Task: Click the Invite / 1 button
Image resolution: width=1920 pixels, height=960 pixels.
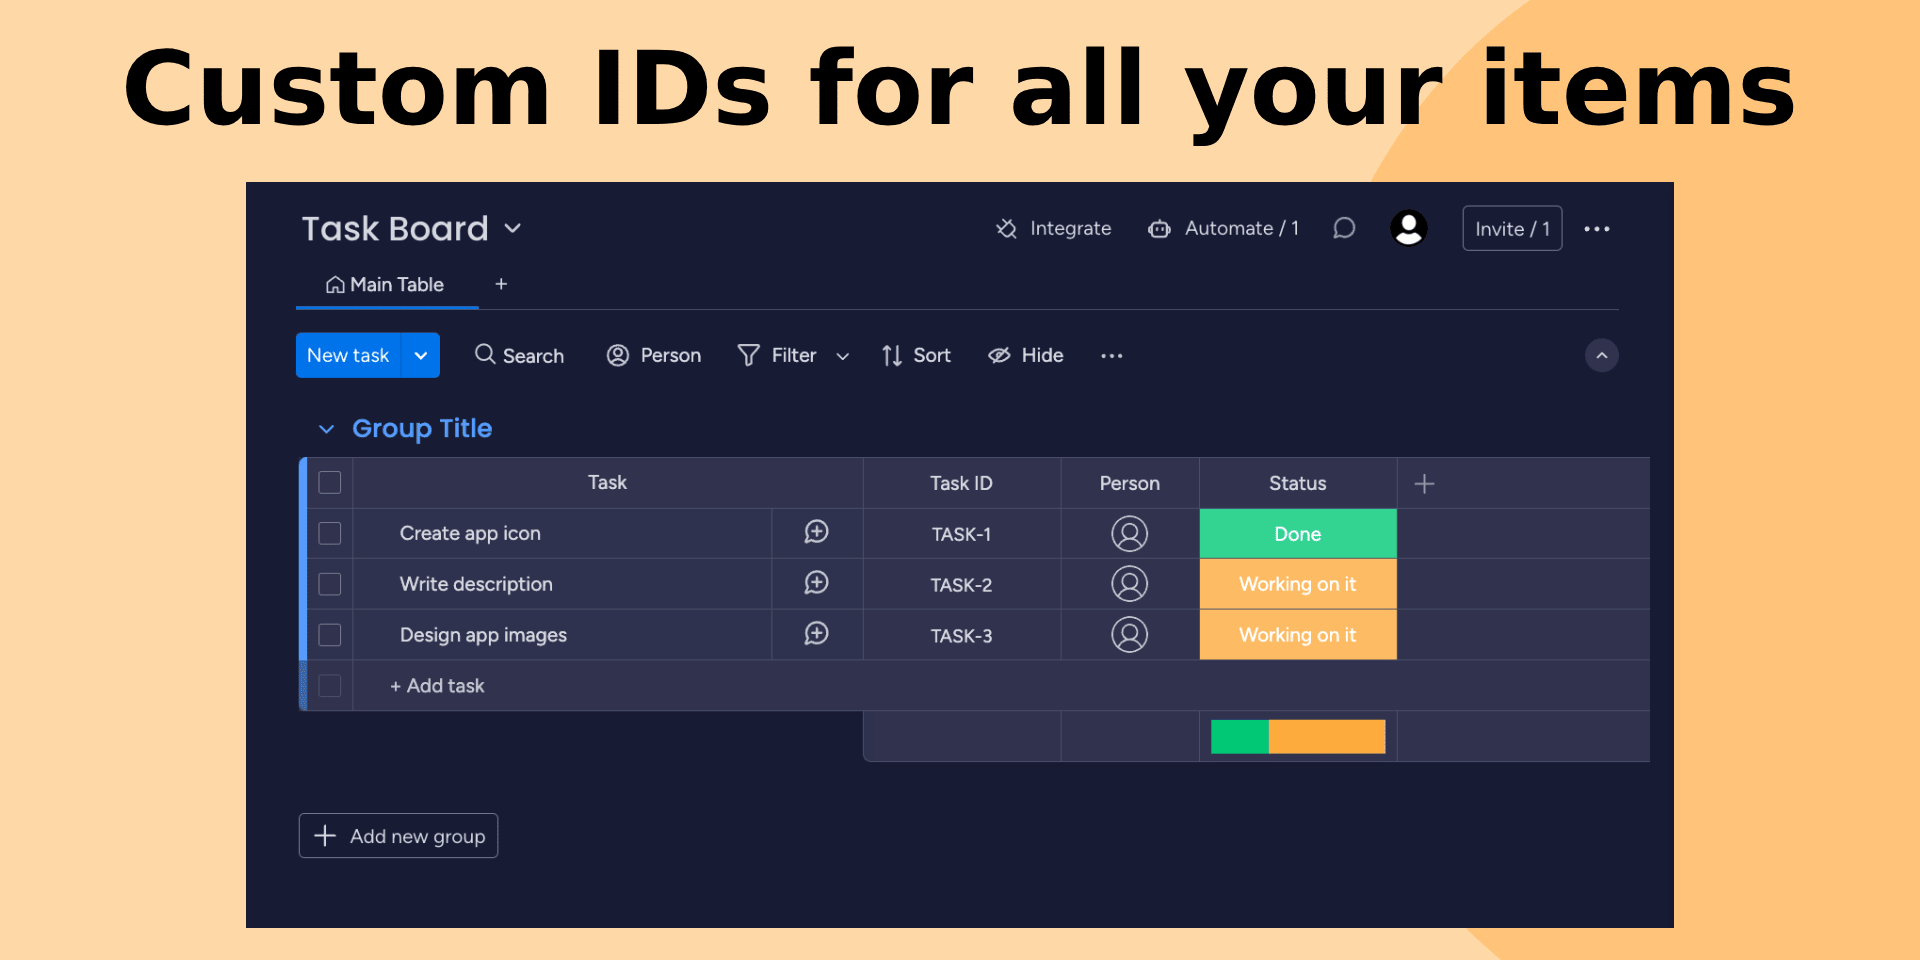Action: [x=1512, y=229]
